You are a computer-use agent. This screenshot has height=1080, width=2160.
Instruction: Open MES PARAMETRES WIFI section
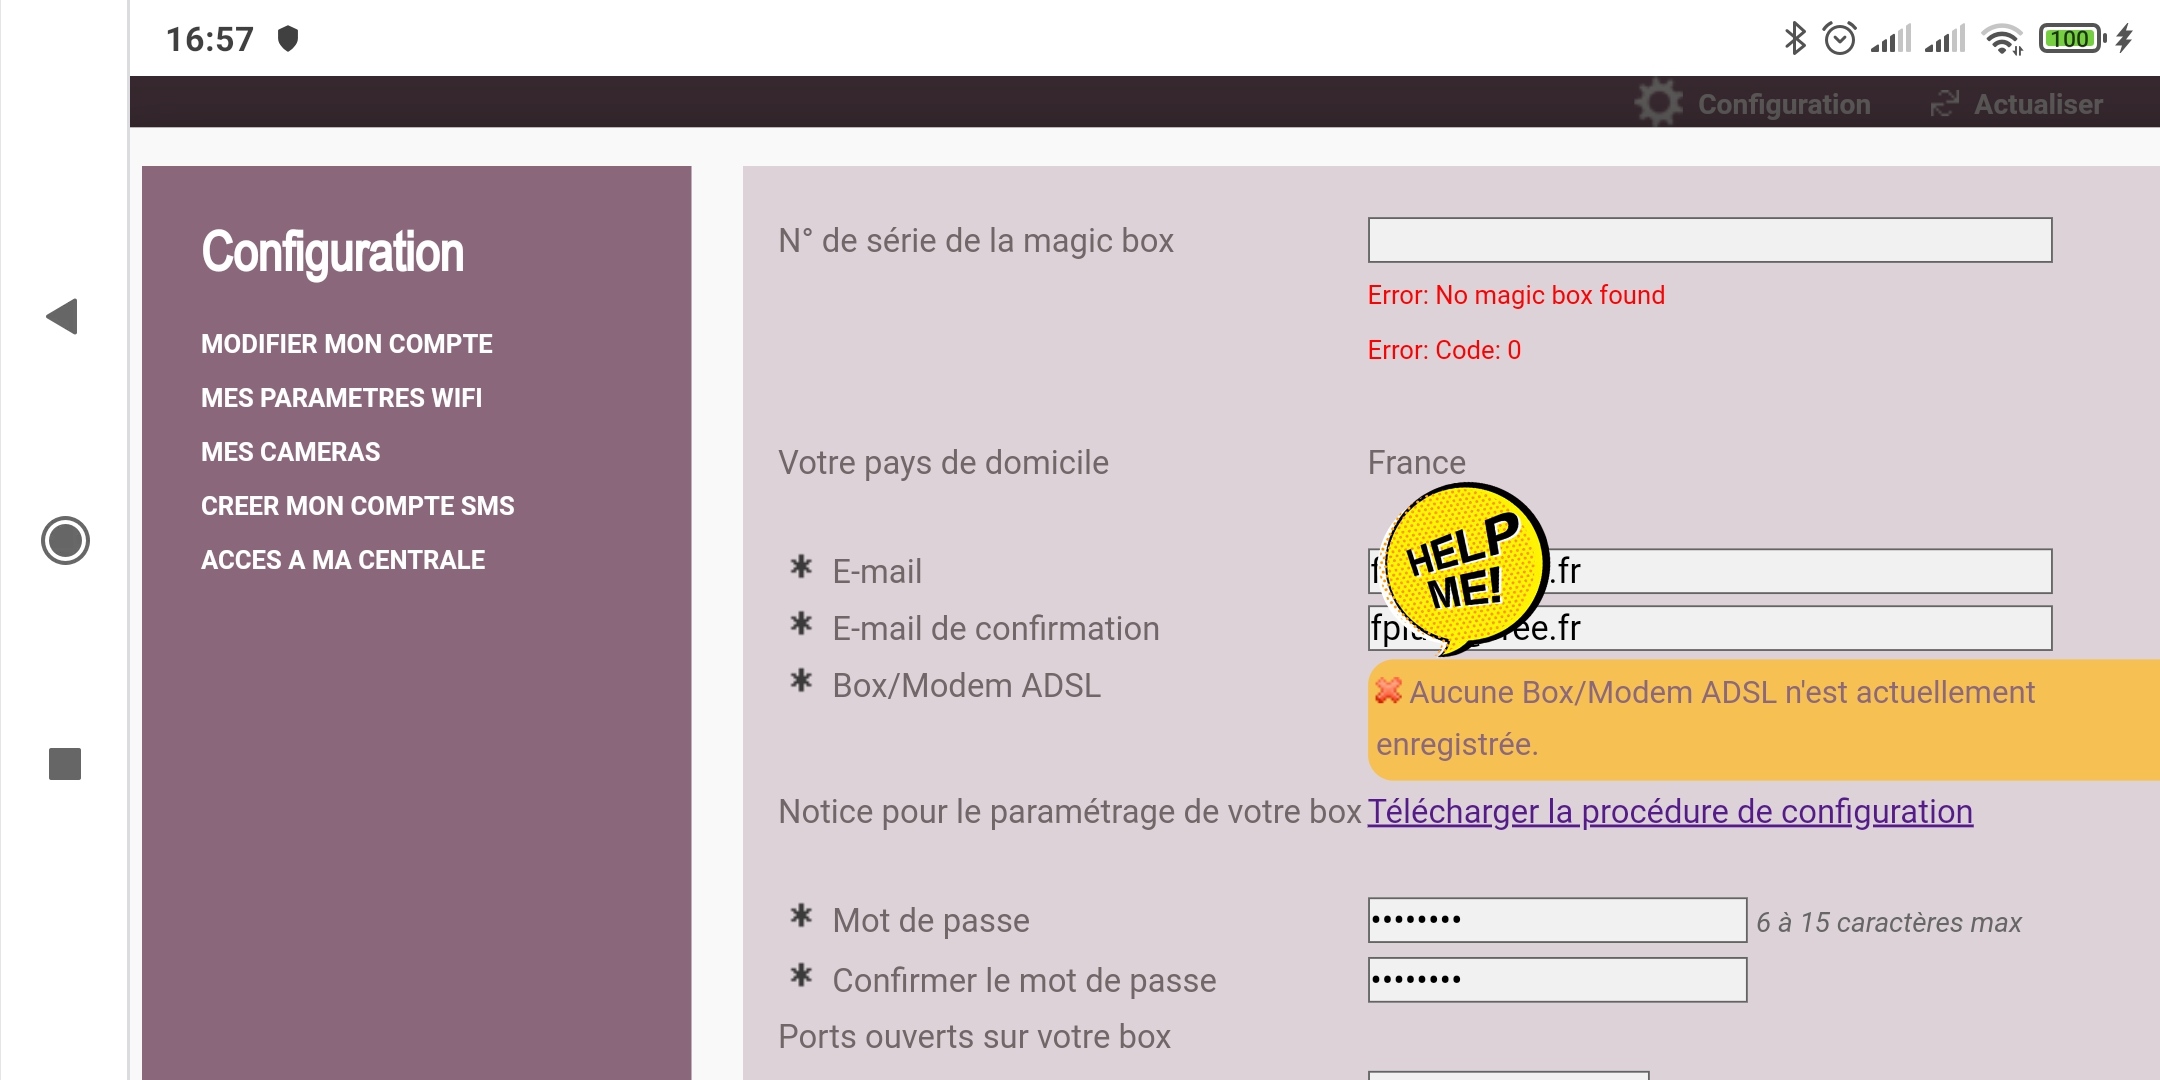(x=341, y=398)
